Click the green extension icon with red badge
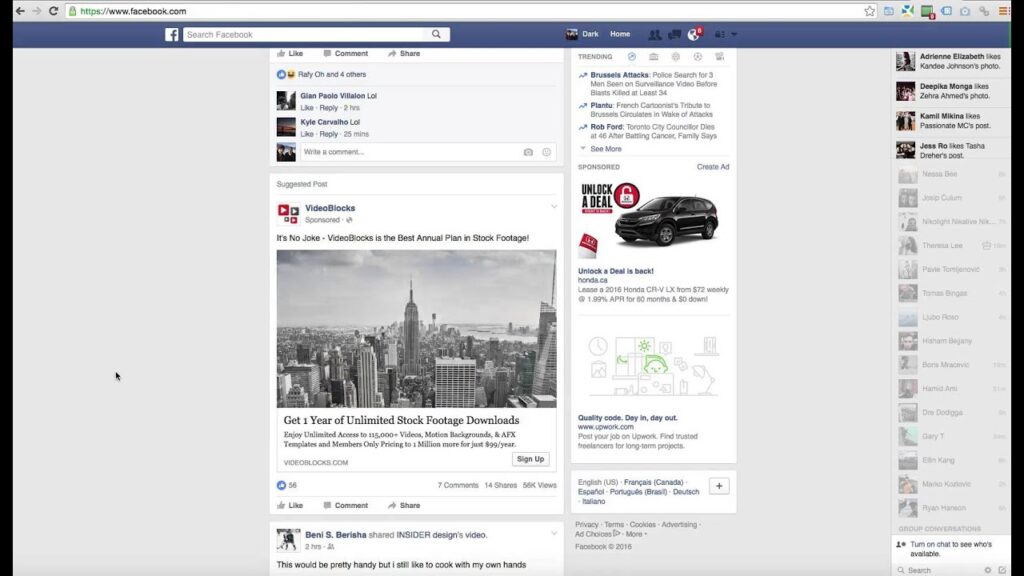Screen dimensions: 1024x576 927,12
